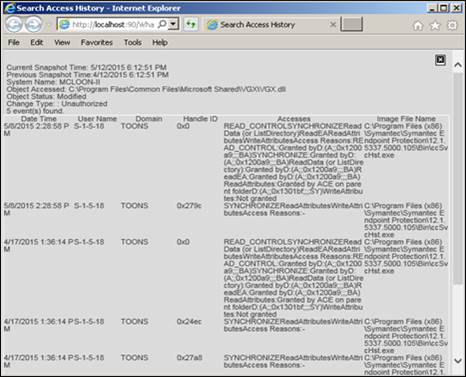Open Favorites star icon

tap(435, 25)
